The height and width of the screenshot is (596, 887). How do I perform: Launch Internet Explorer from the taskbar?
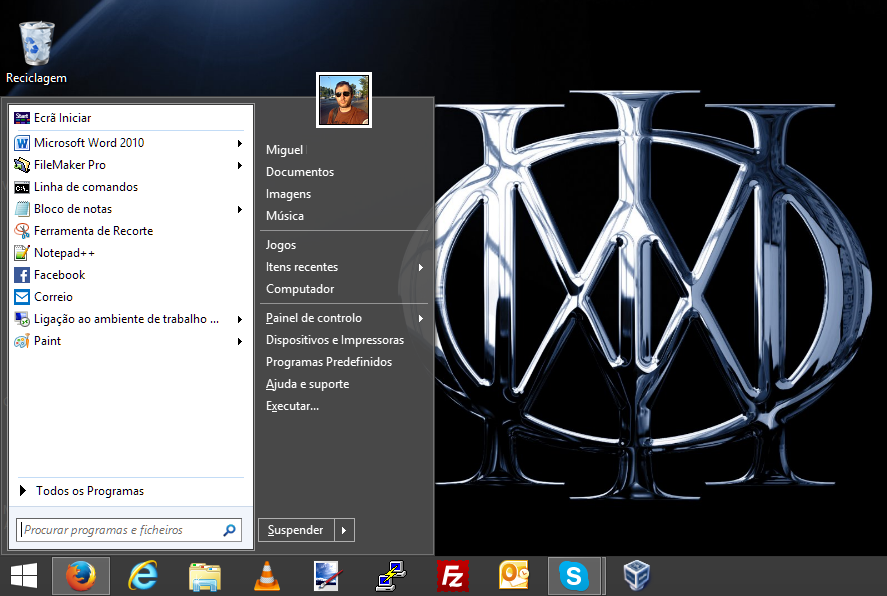(143, 576)
